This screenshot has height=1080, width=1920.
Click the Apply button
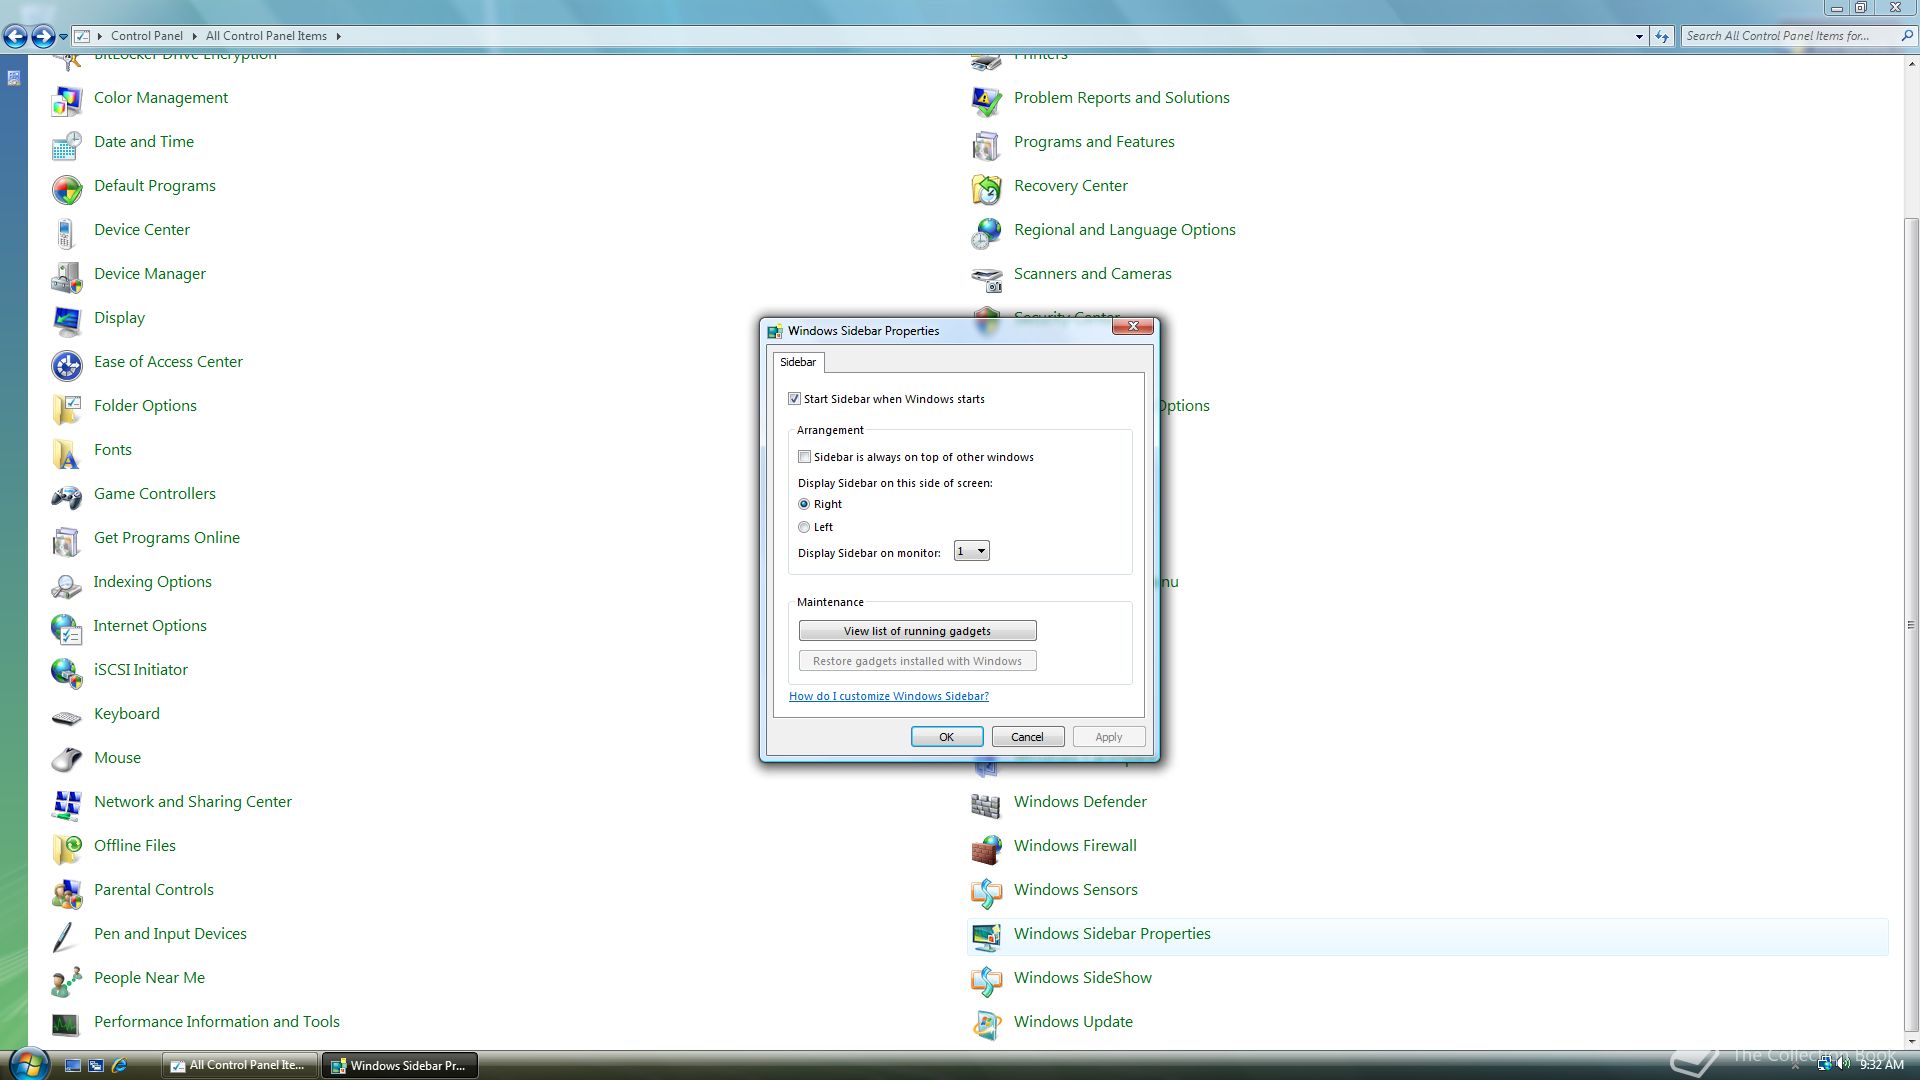tap(1108, 737)
